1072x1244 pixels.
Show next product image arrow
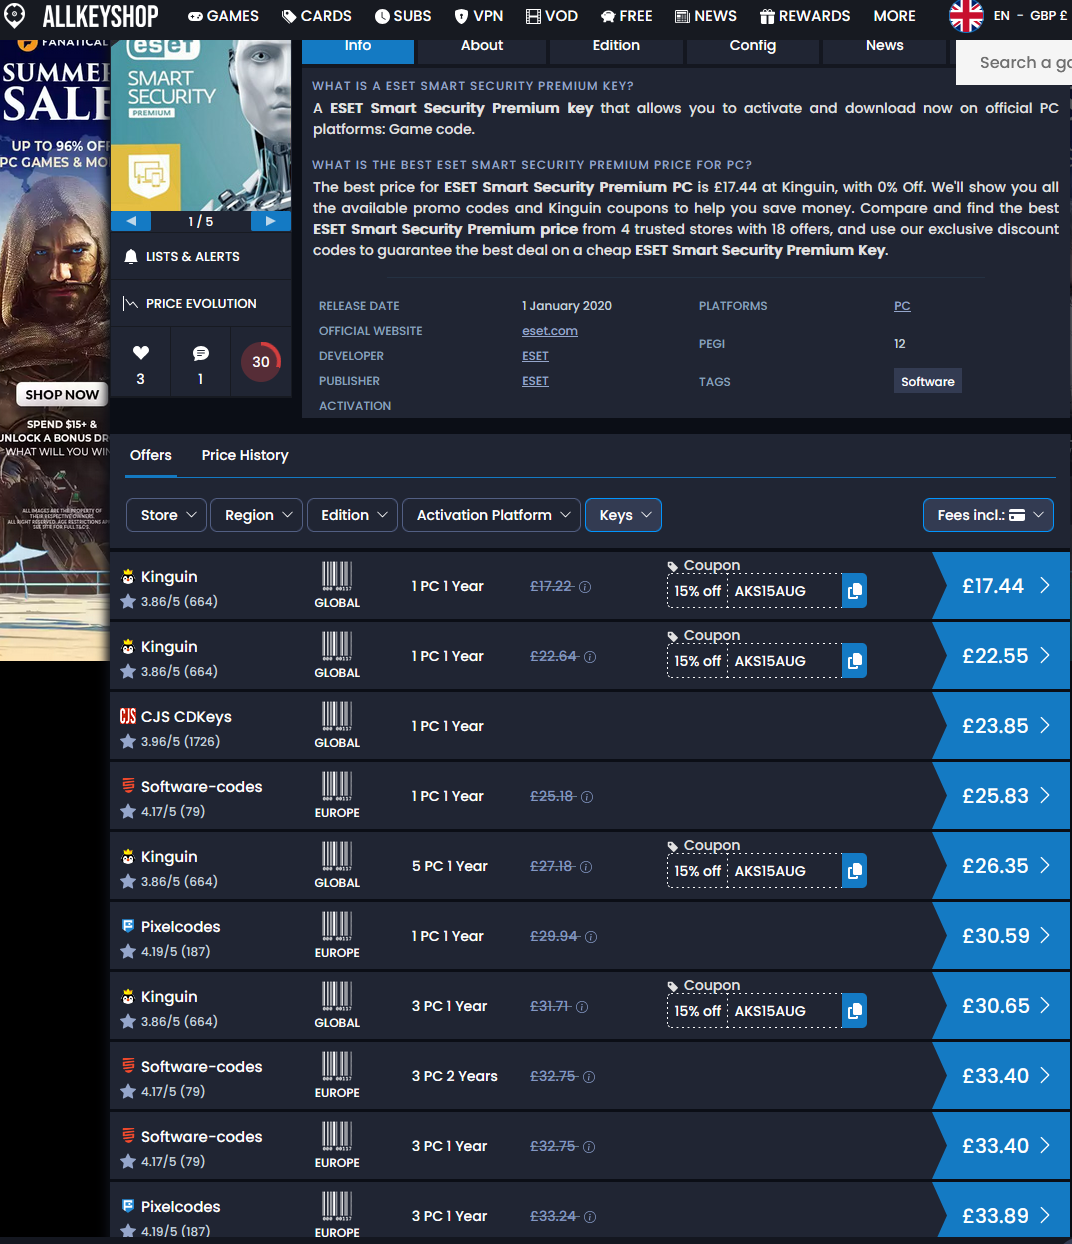[x=270, y=221]
